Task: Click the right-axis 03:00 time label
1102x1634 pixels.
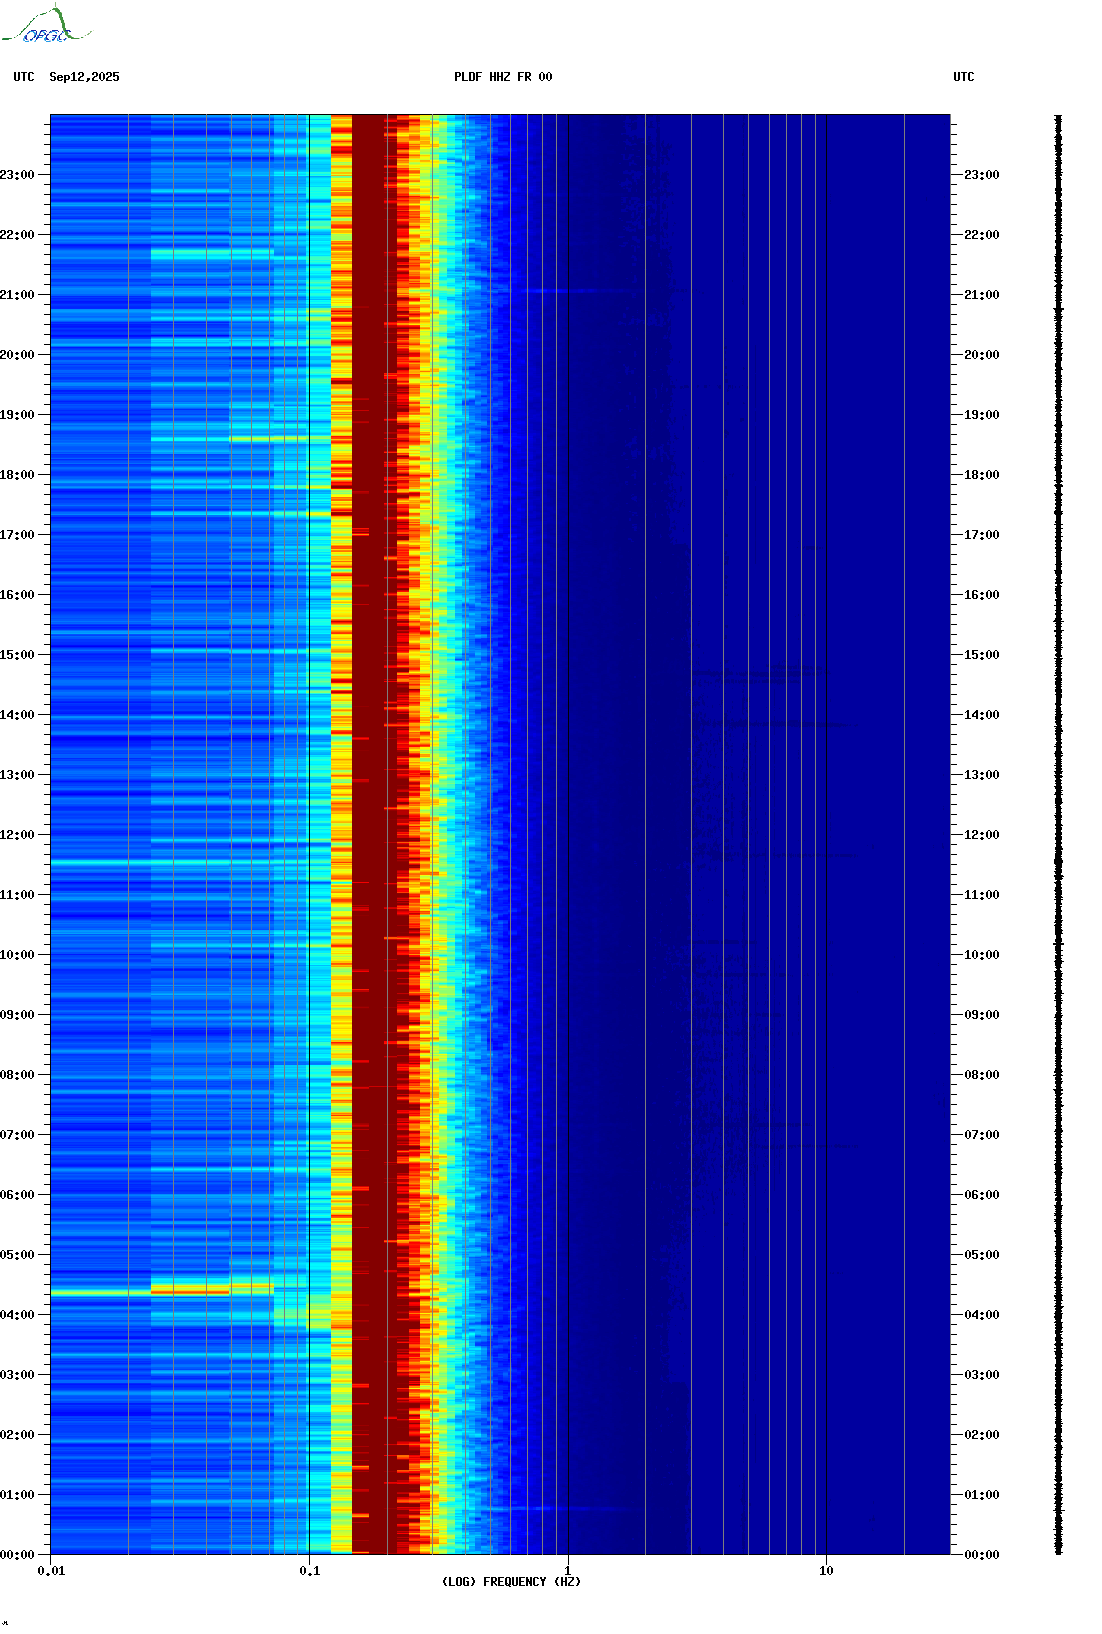Action: [982, 1375]
